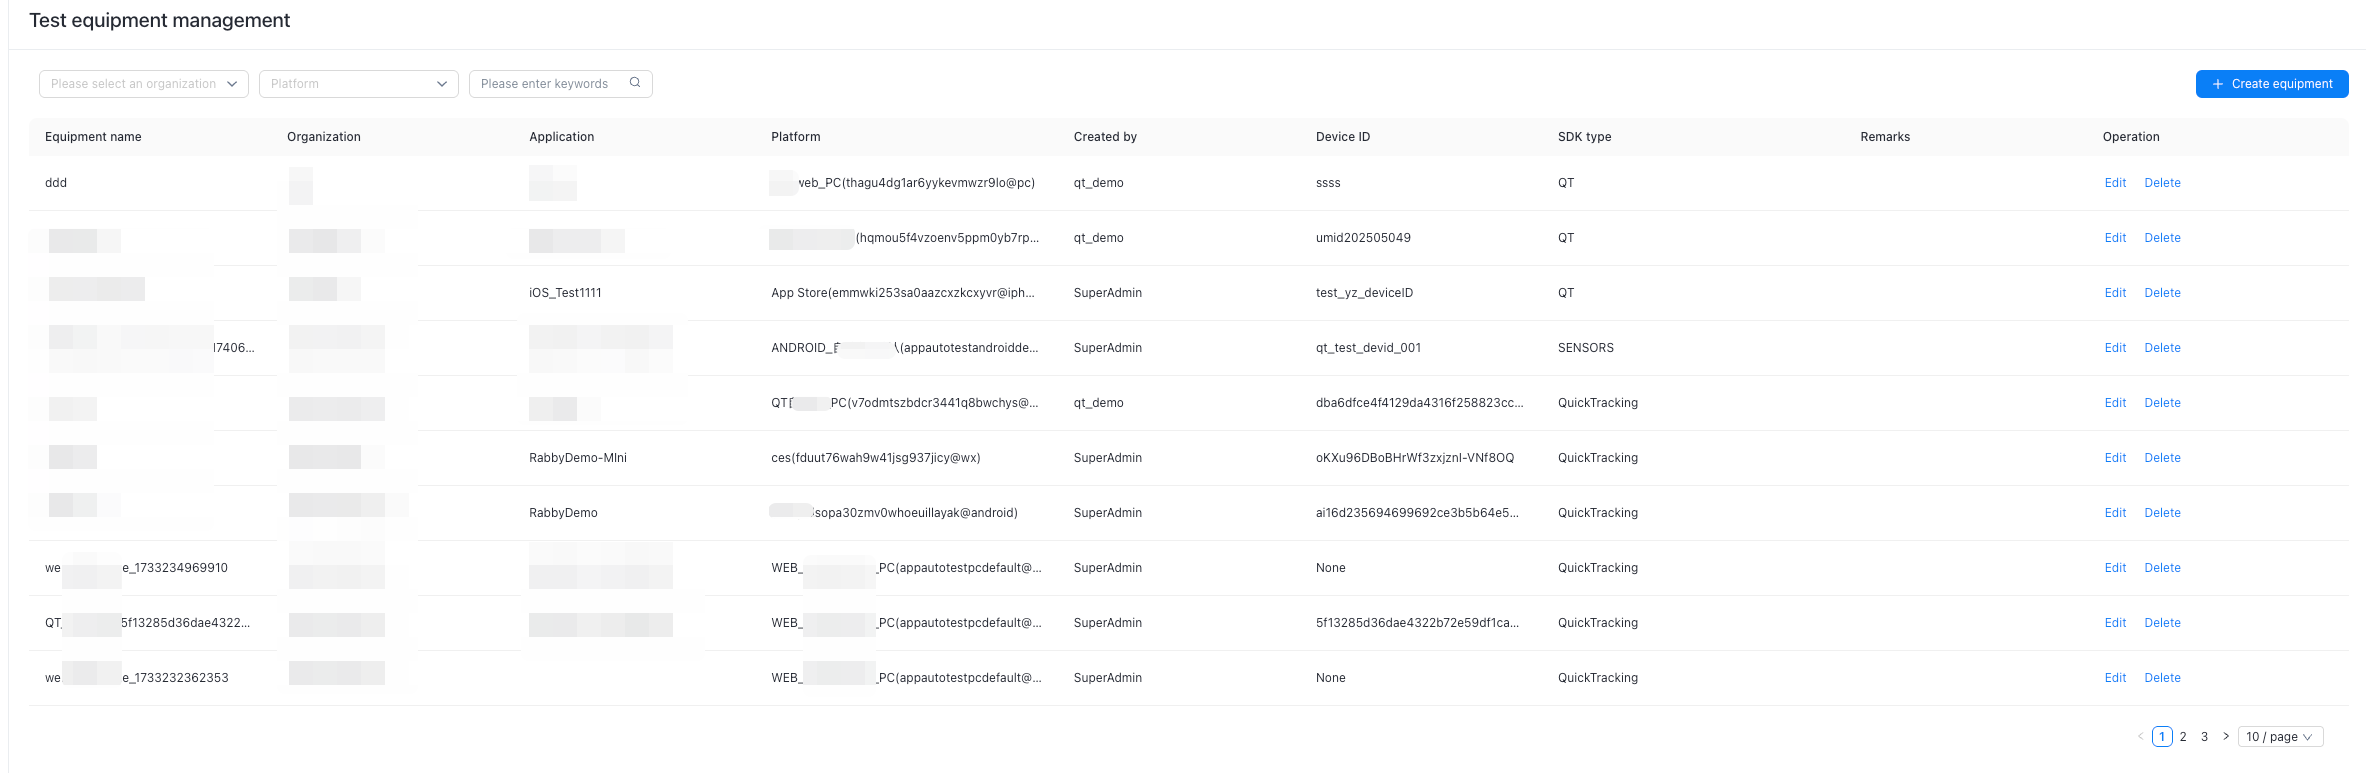Edit row with device 5f13285d36dae4322b72
The height and width of the screenshot is (773, 2366).
(x=2115, y=623)
